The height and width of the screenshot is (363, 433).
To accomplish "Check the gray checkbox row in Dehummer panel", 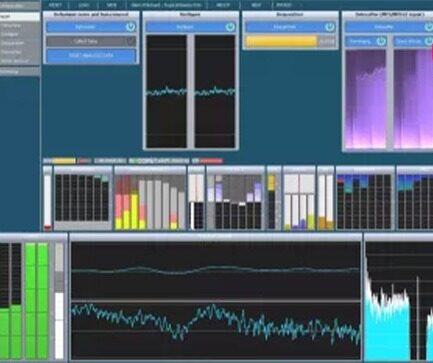I will point(91,41).
